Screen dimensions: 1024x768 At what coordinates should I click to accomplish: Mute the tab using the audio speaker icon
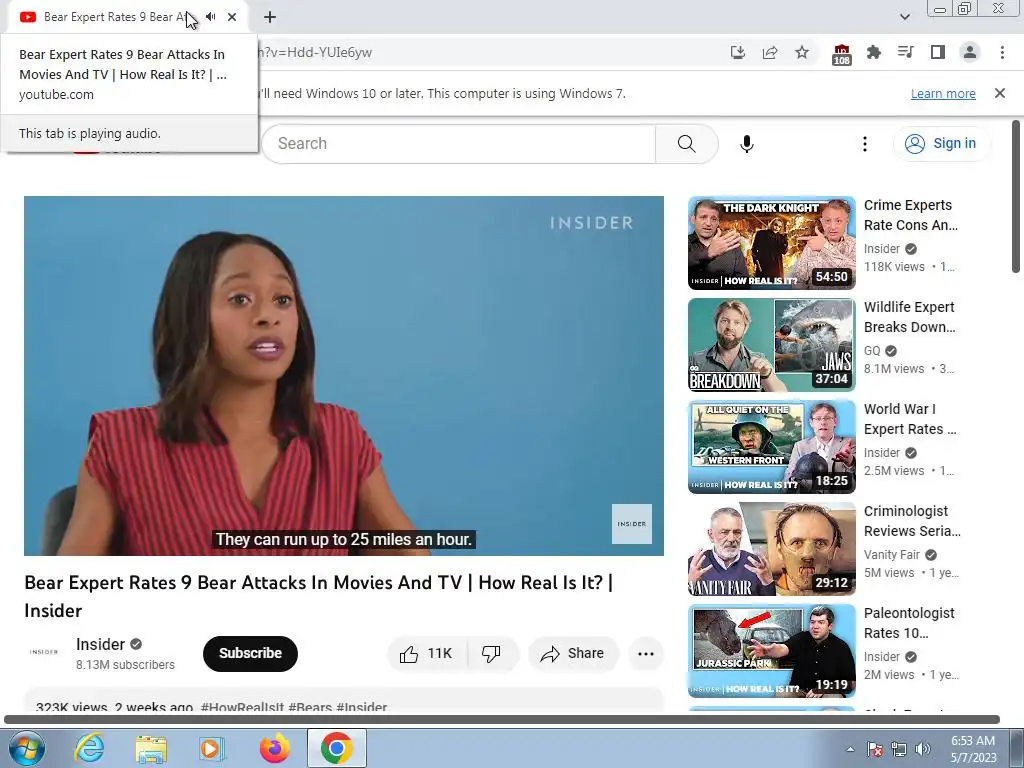coord(211,17)
